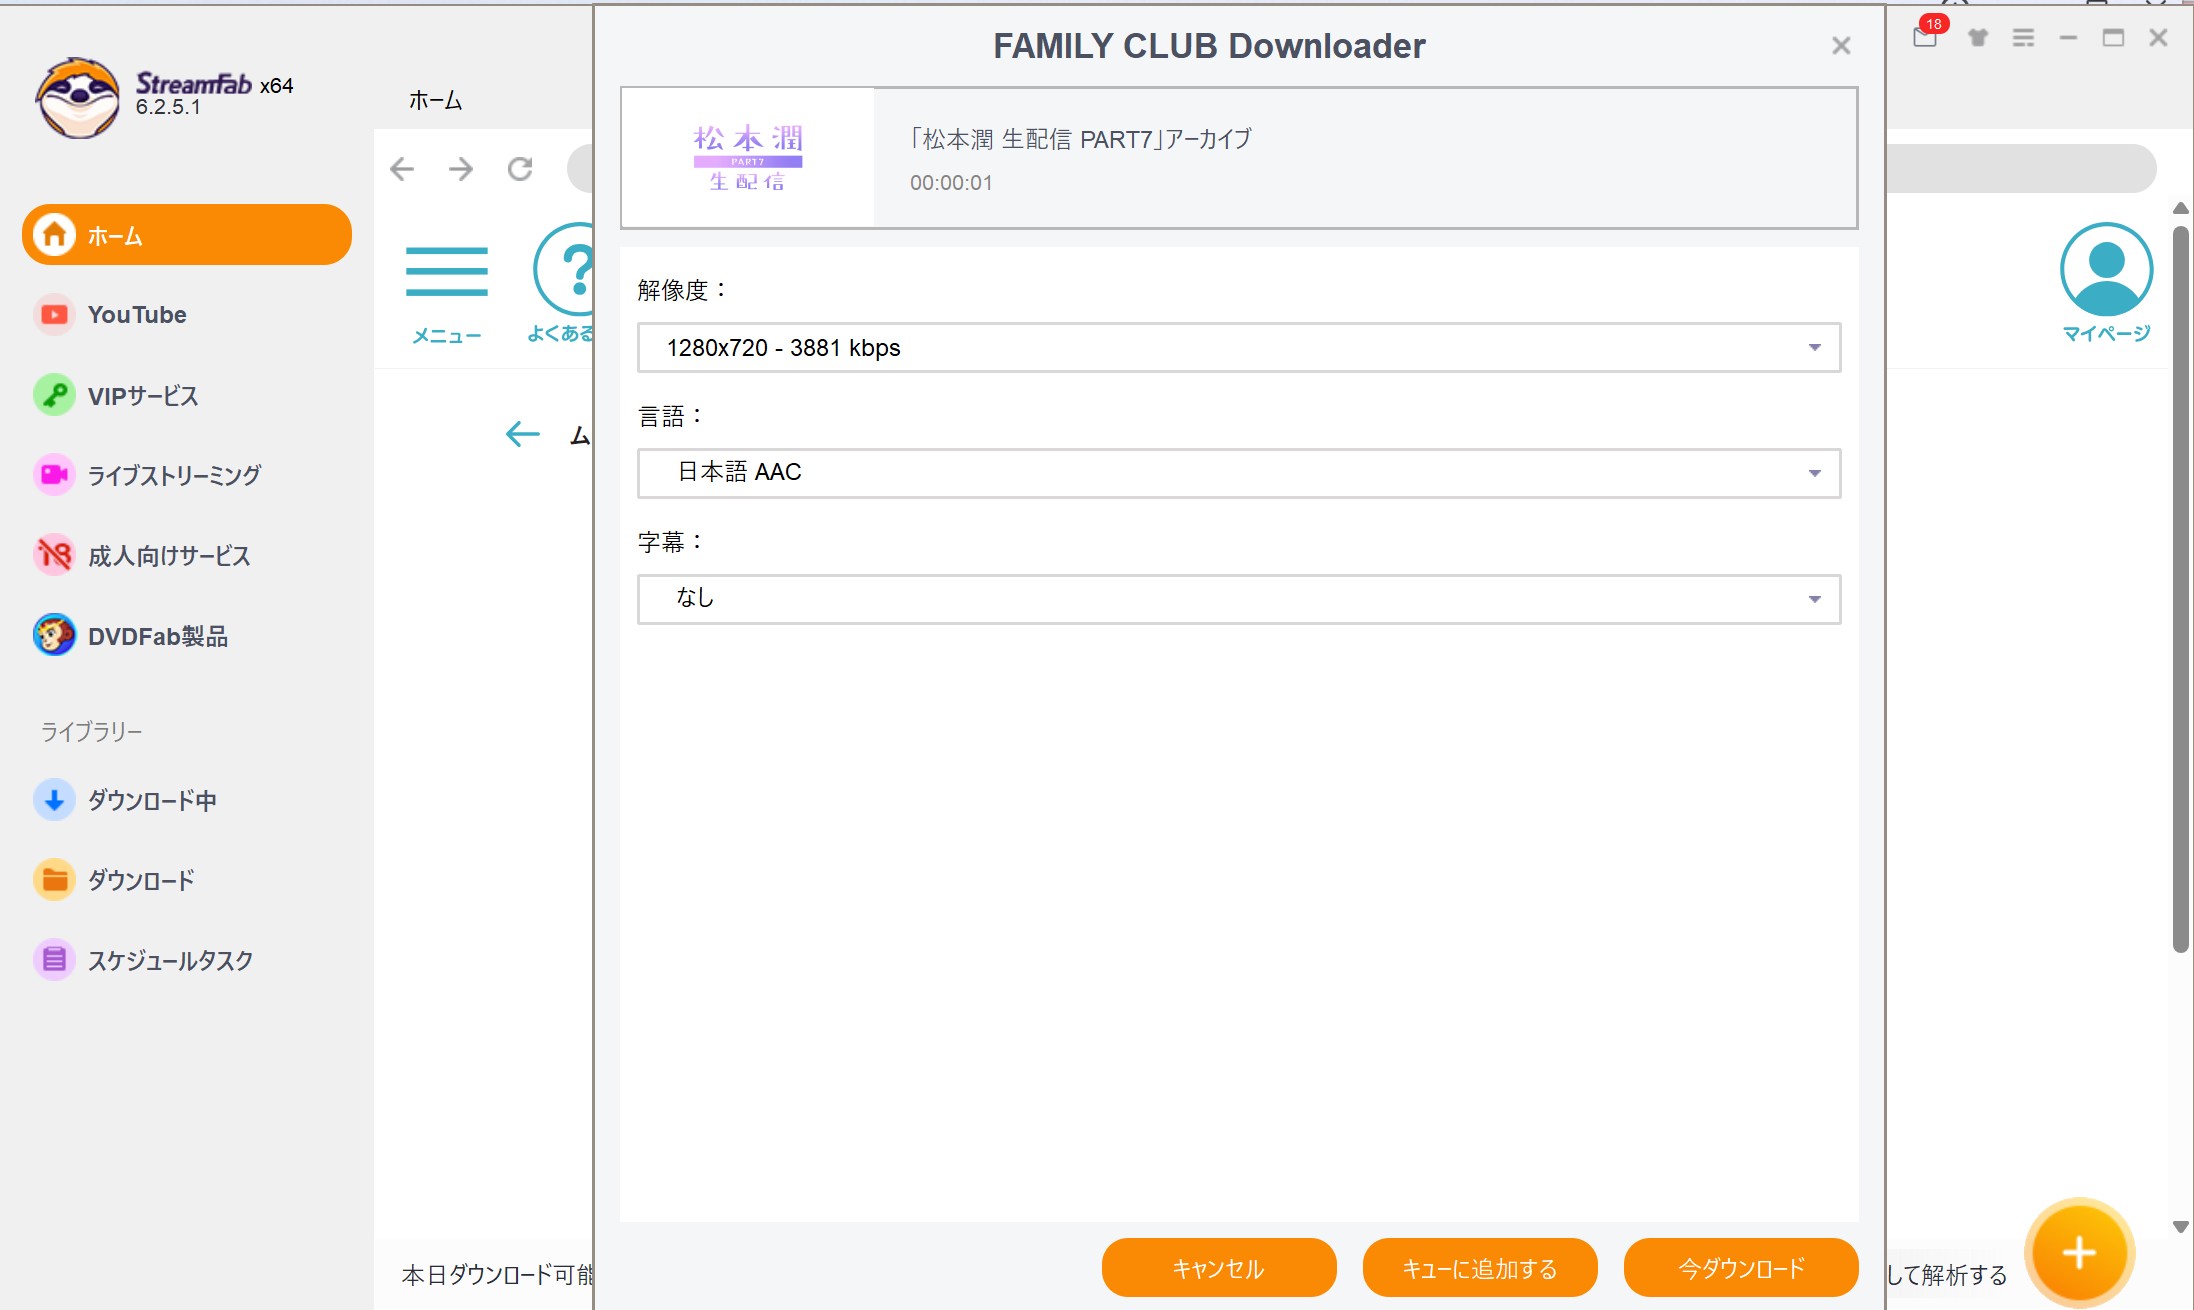This screenshot has width=2194, height=1310.
Task: Click the green VIP key icon
Action: pyautogui.click(x=54, y=395)
